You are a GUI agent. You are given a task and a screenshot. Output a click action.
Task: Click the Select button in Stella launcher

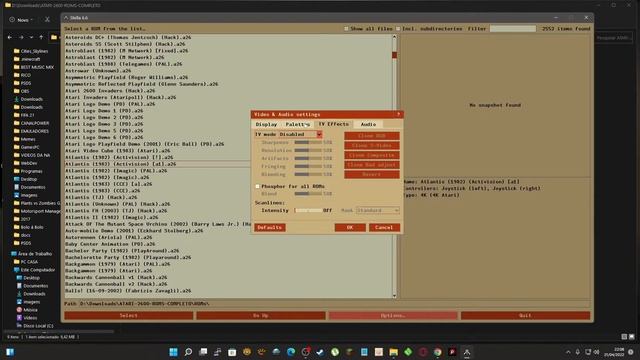129,316
